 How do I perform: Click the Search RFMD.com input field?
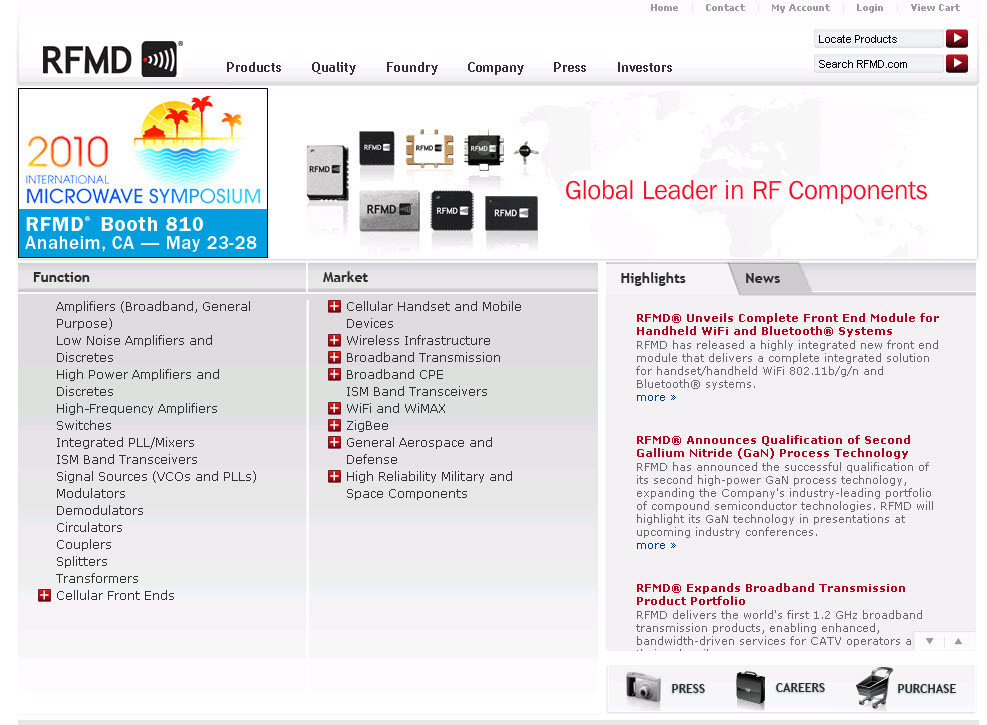[879, 64]
